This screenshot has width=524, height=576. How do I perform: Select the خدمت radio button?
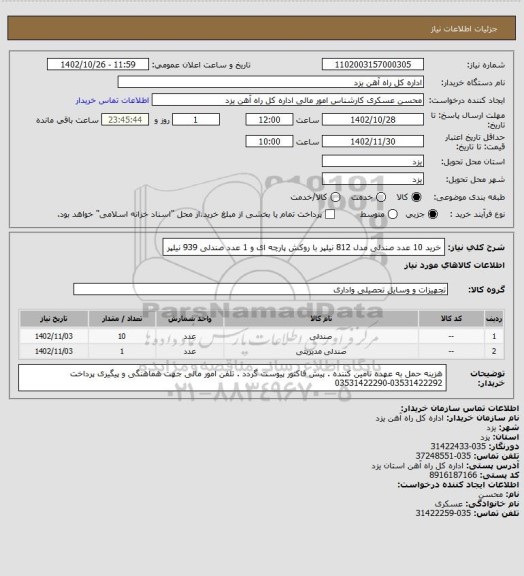[381, 197]
